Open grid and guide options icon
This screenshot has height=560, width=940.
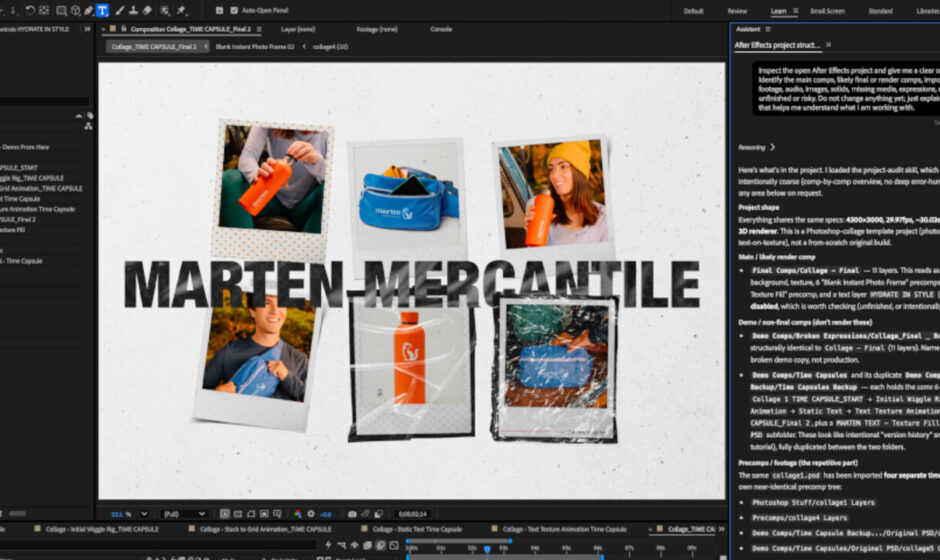click(277, 514)
